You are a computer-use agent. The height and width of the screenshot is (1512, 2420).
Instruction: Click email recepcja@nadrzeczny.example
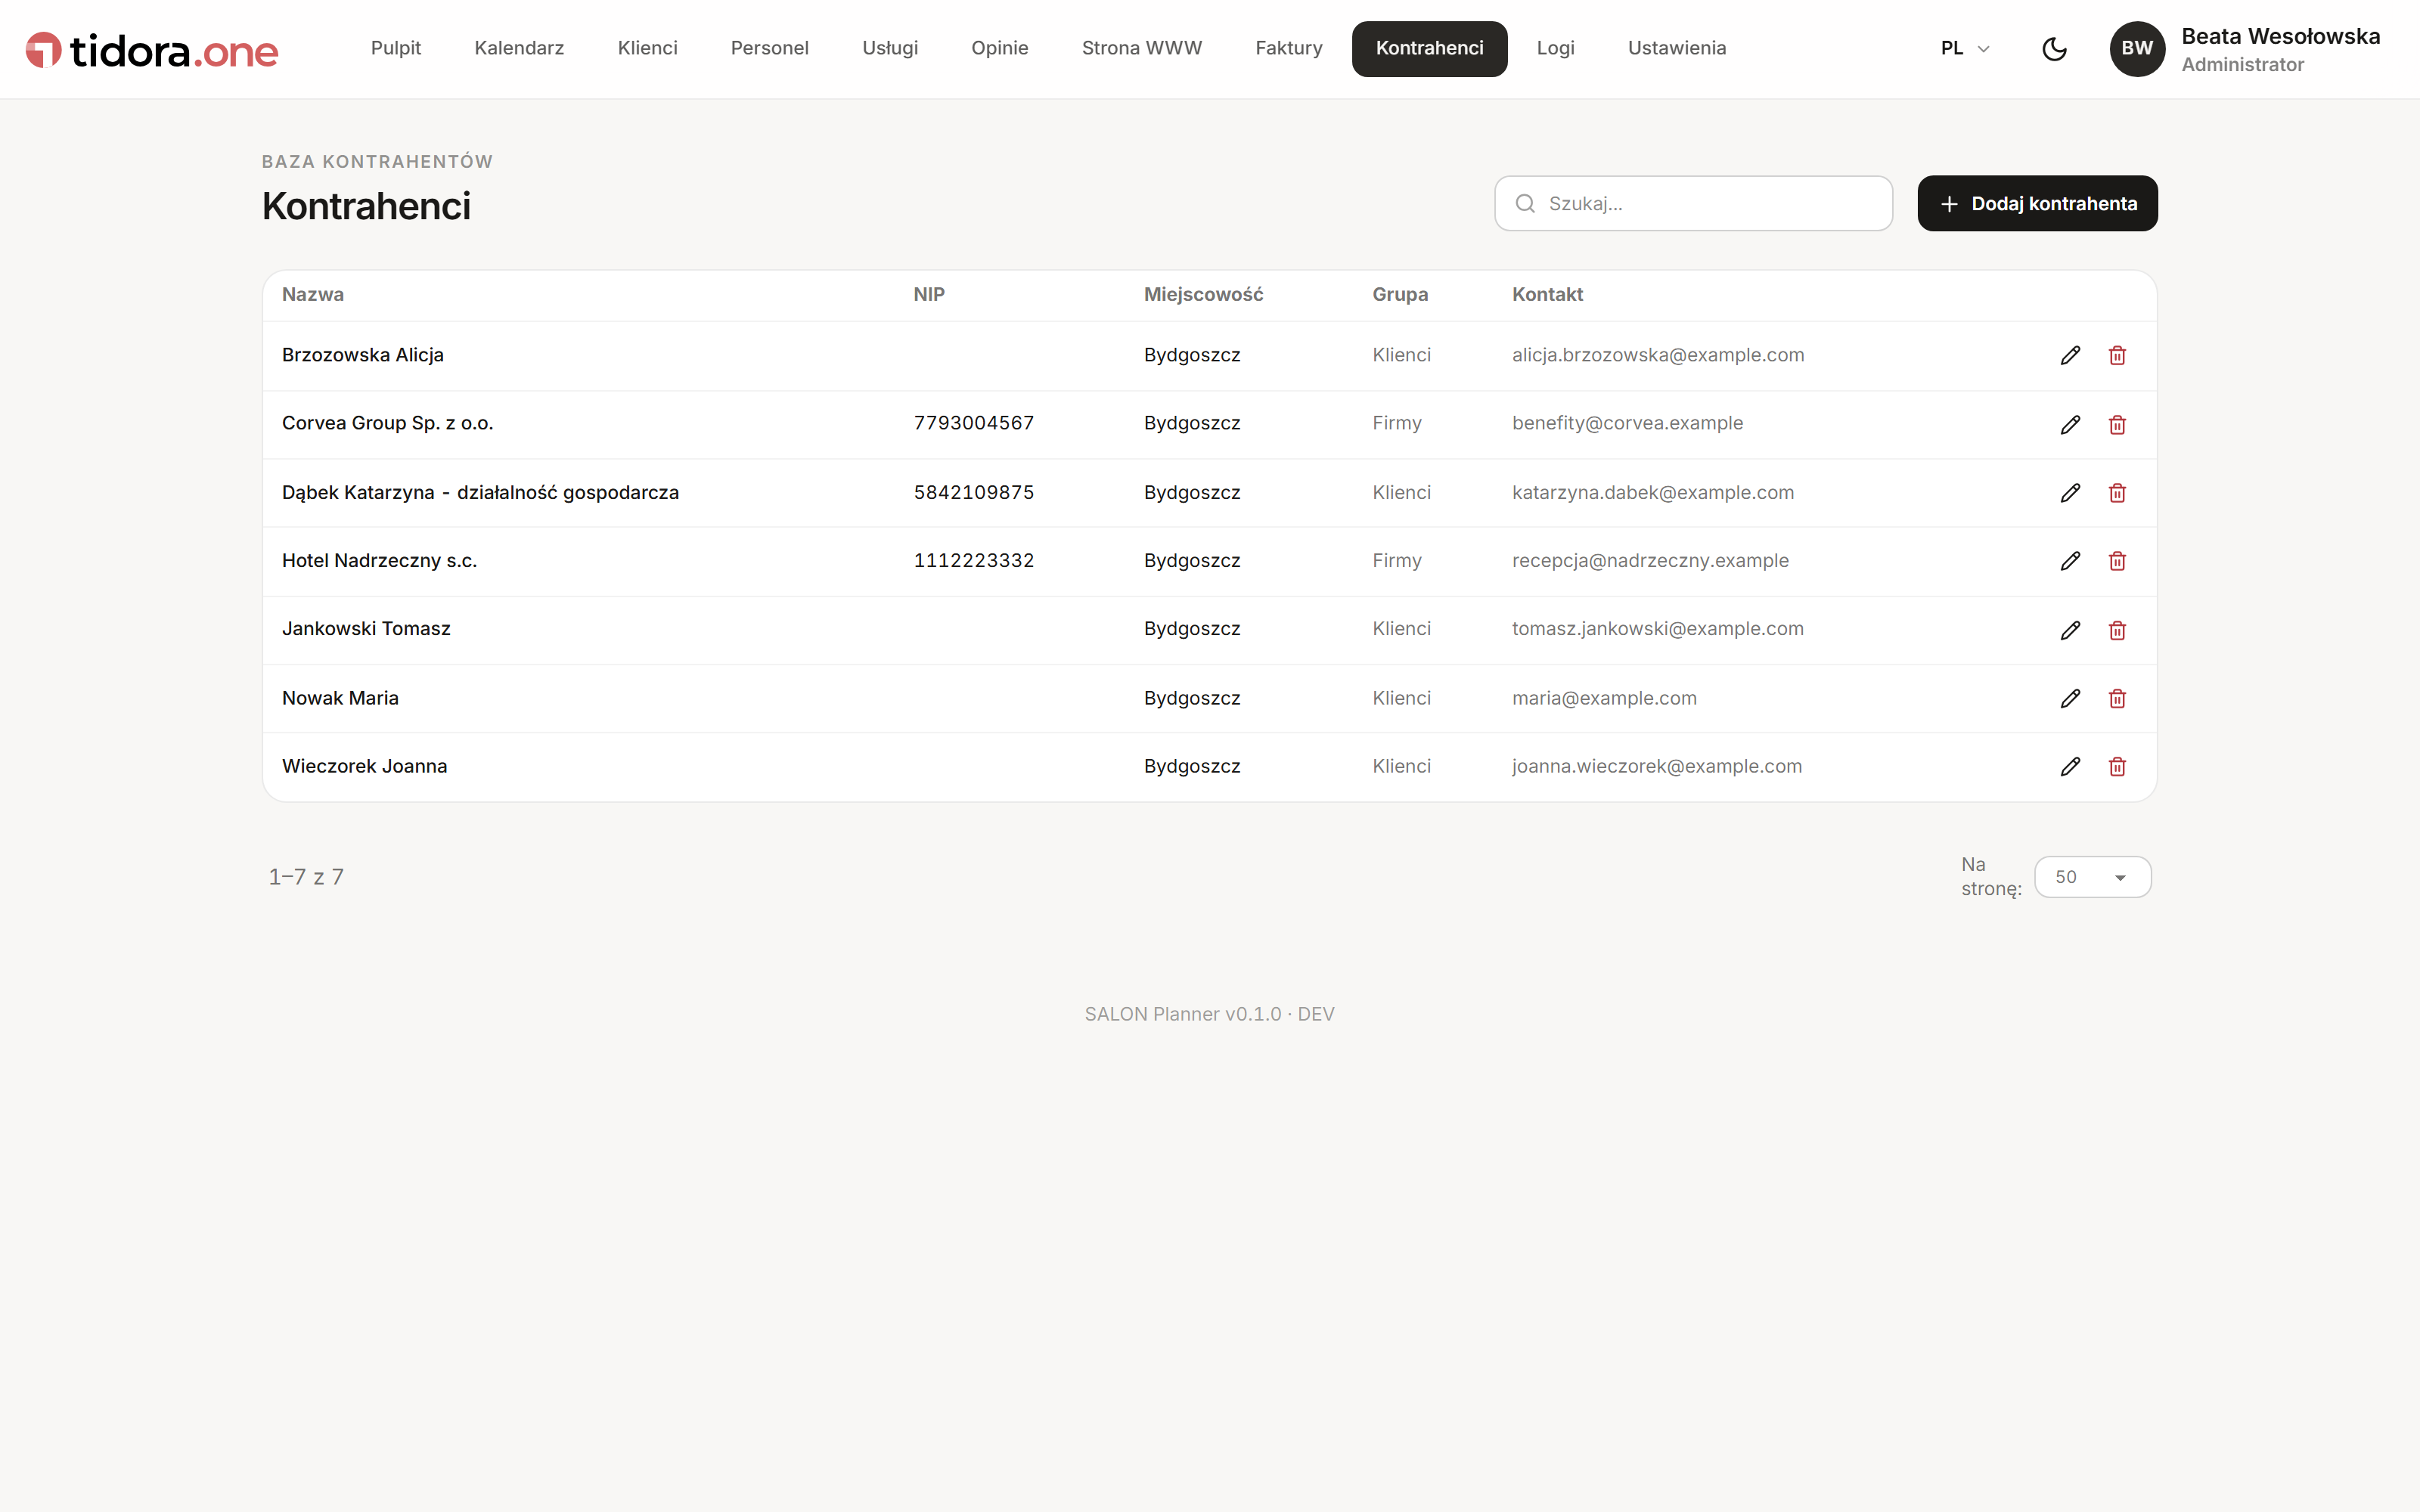coord(1650,561)
